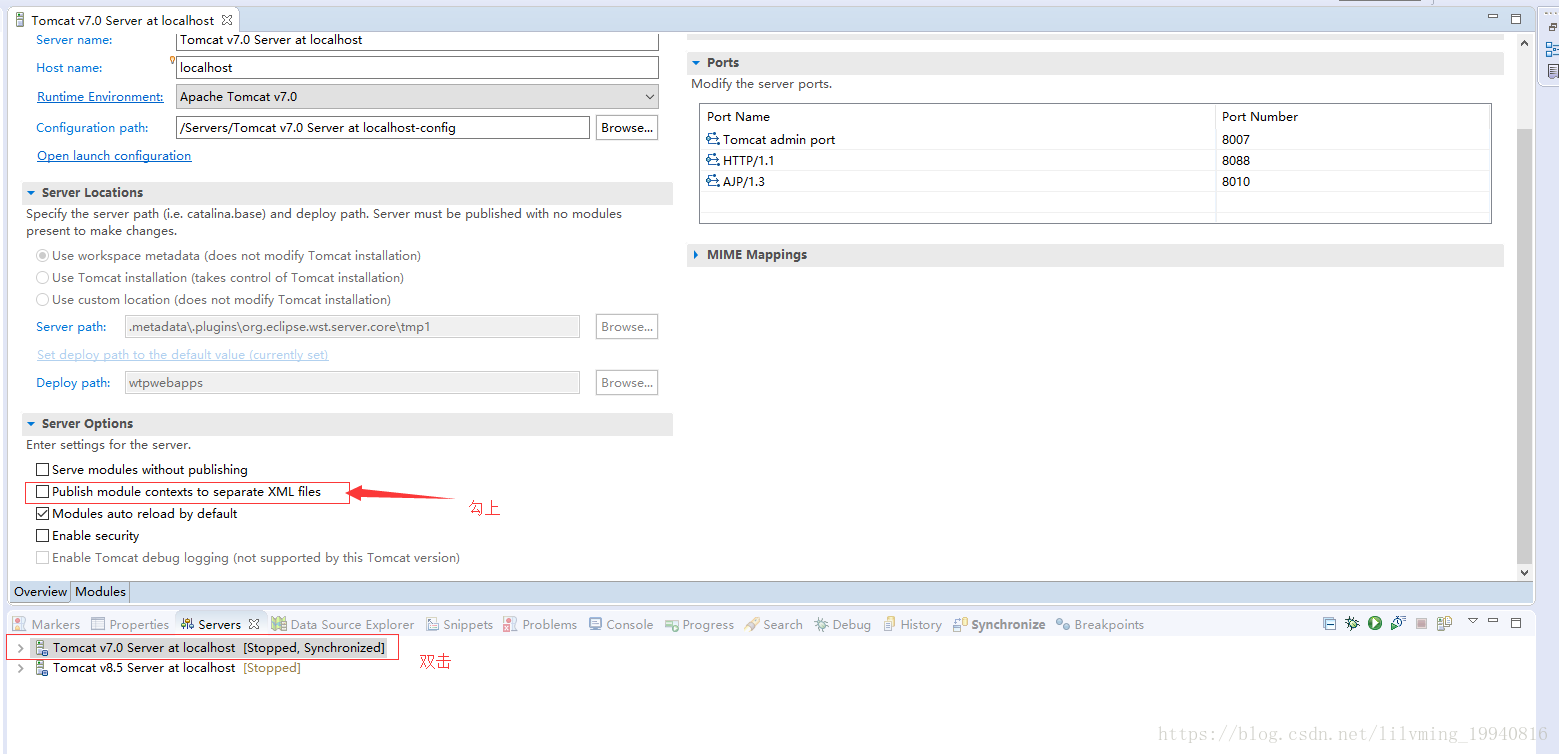Open Servers view menu triangle
Image resolution: width=1559 pixels, height=754 pixels.
point(1473,621)
